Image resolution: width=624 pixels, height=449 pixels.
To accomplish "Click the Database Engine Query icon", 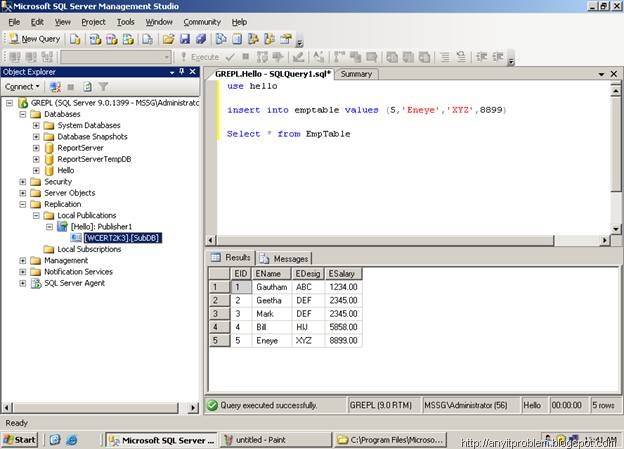I will point(75,39).
